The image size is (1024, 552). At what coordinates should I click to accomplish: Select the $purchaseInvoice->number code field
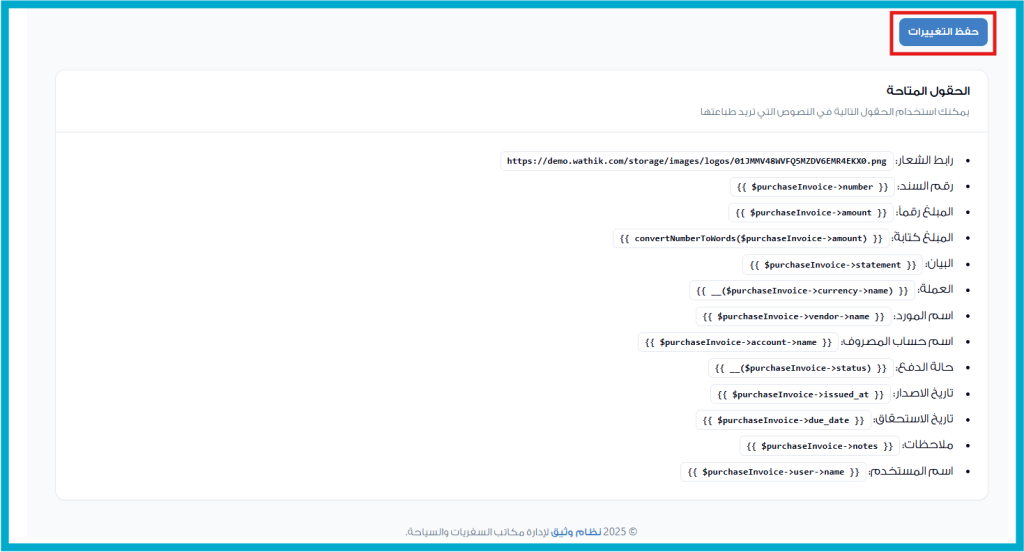tap(812, 186)
